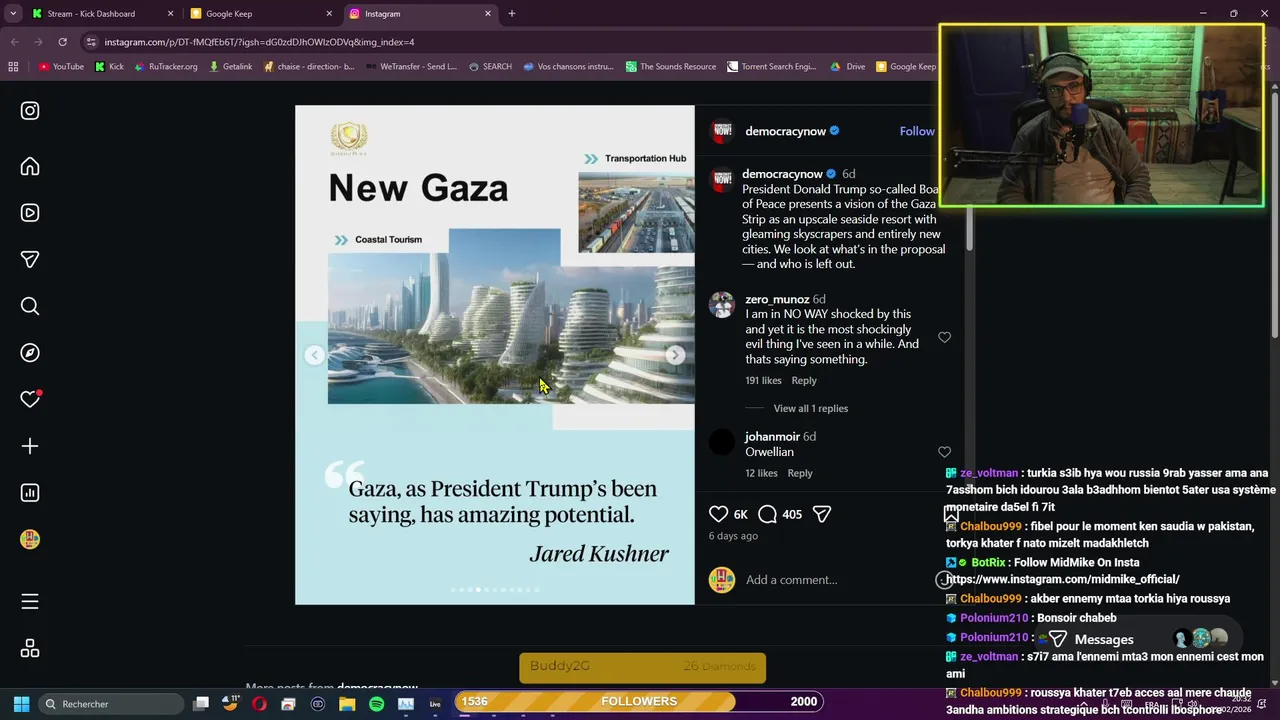
Task: Click the New Gaza carousel image
Action: [x=494, y=355]
